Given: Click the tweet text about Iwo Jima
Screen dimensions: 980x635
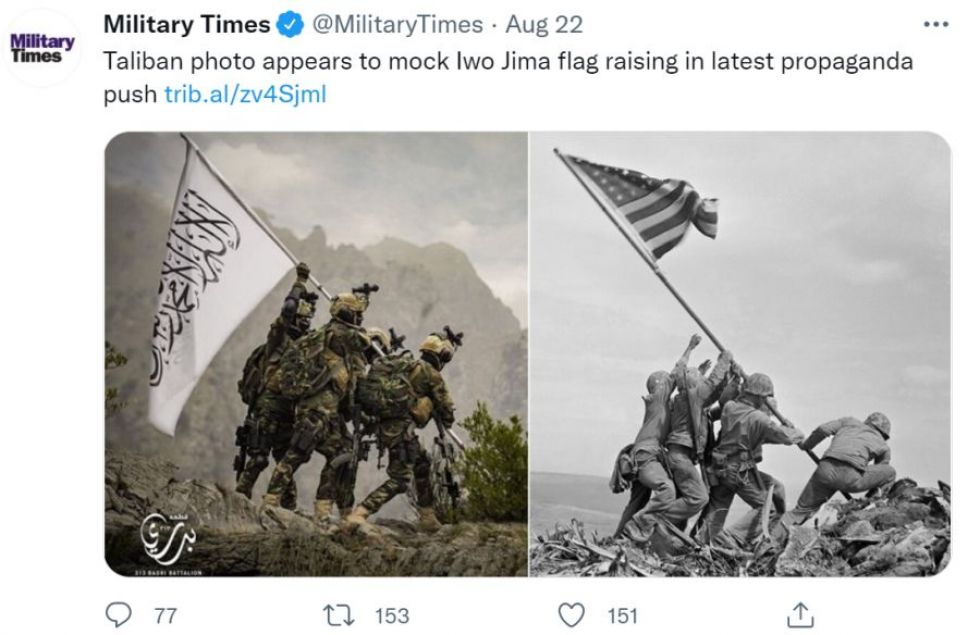Looking at the screenshot, I should pos(508,78).
